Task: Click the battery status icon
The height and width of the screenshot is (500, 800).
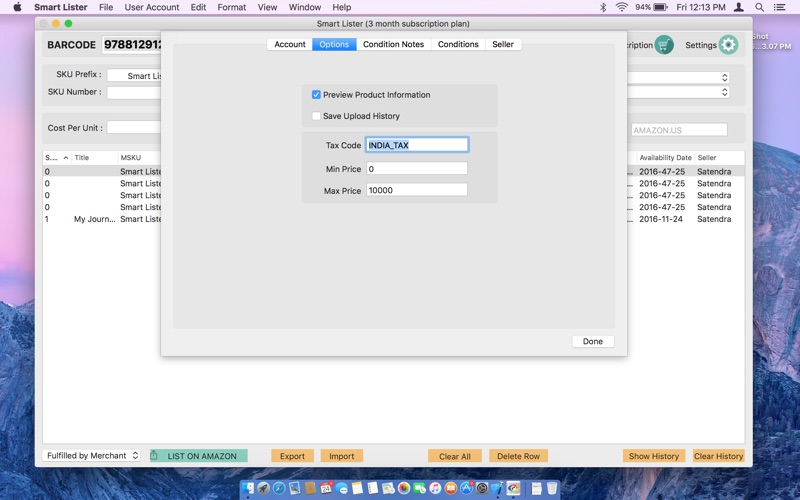Action: (660, 7)
